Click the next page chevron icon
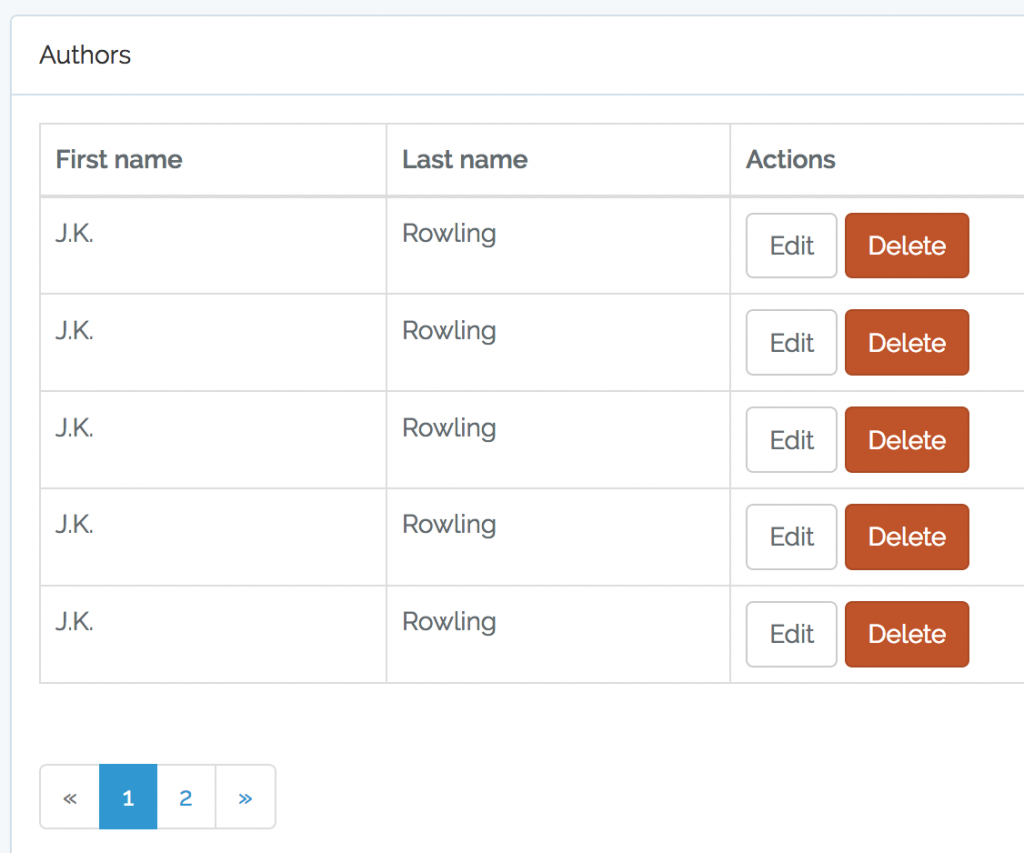The height and width of the screenshot is (853, 1024). point(245,797)
